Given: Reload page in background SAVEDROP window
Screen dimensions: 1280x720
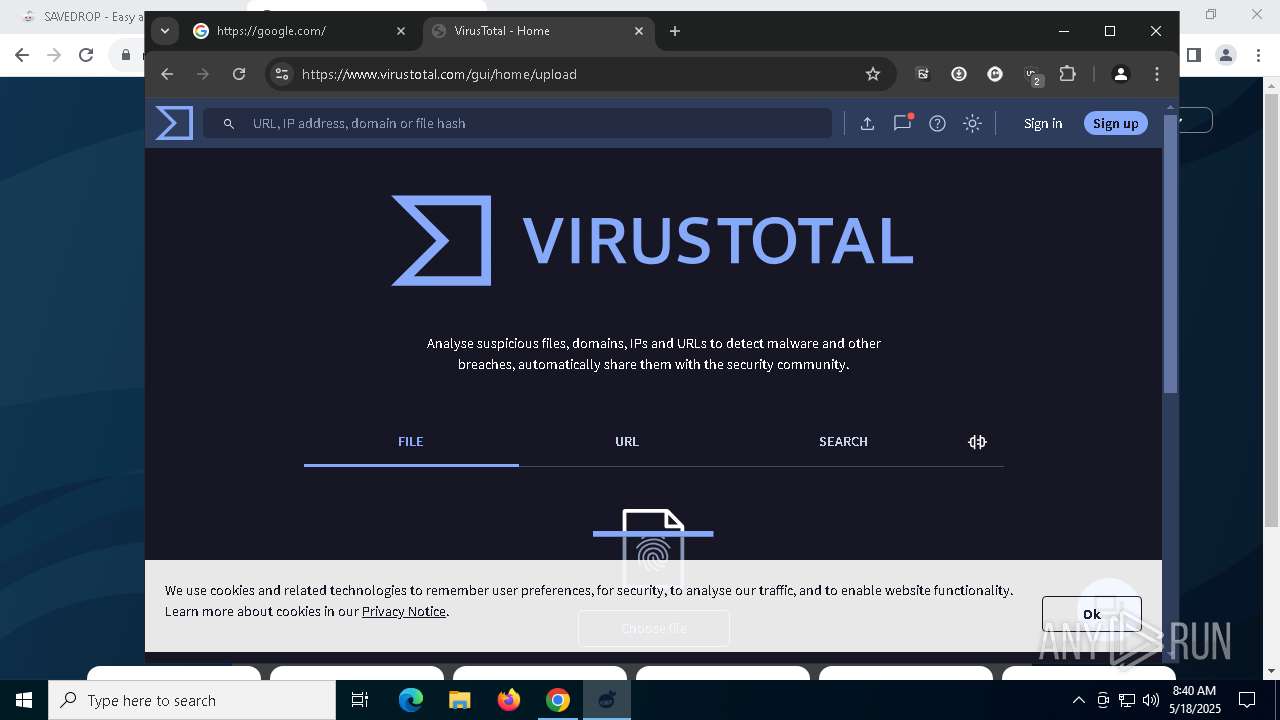Looking at the screenshot, I should [x=86, y=55].
